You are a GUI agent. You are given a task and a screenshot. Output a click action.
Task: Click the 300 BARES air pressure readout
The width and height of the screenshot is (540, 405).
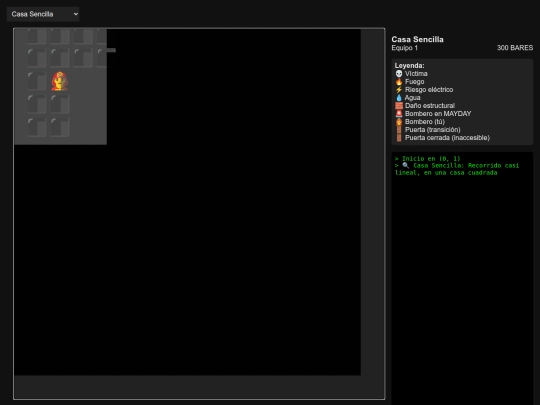pos(515,48)
